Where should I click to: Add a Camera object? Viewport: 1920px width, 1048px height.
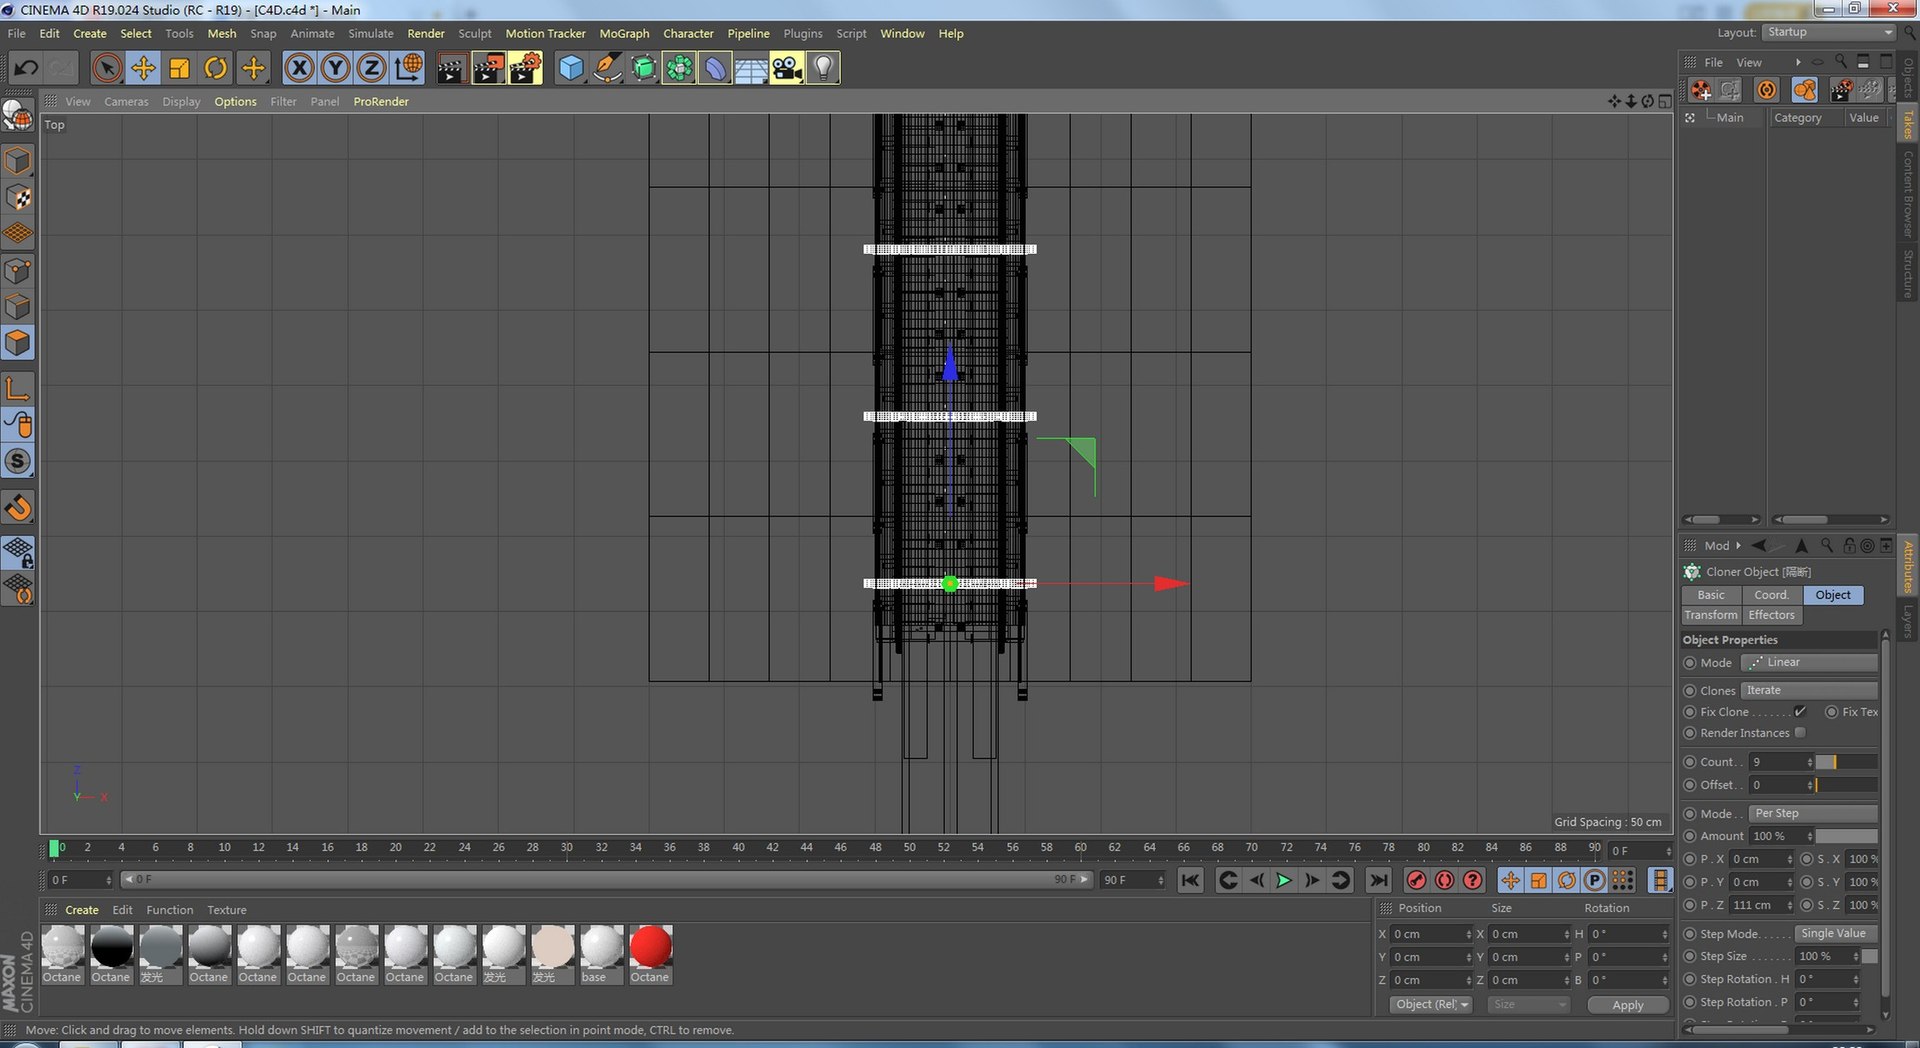787,68
